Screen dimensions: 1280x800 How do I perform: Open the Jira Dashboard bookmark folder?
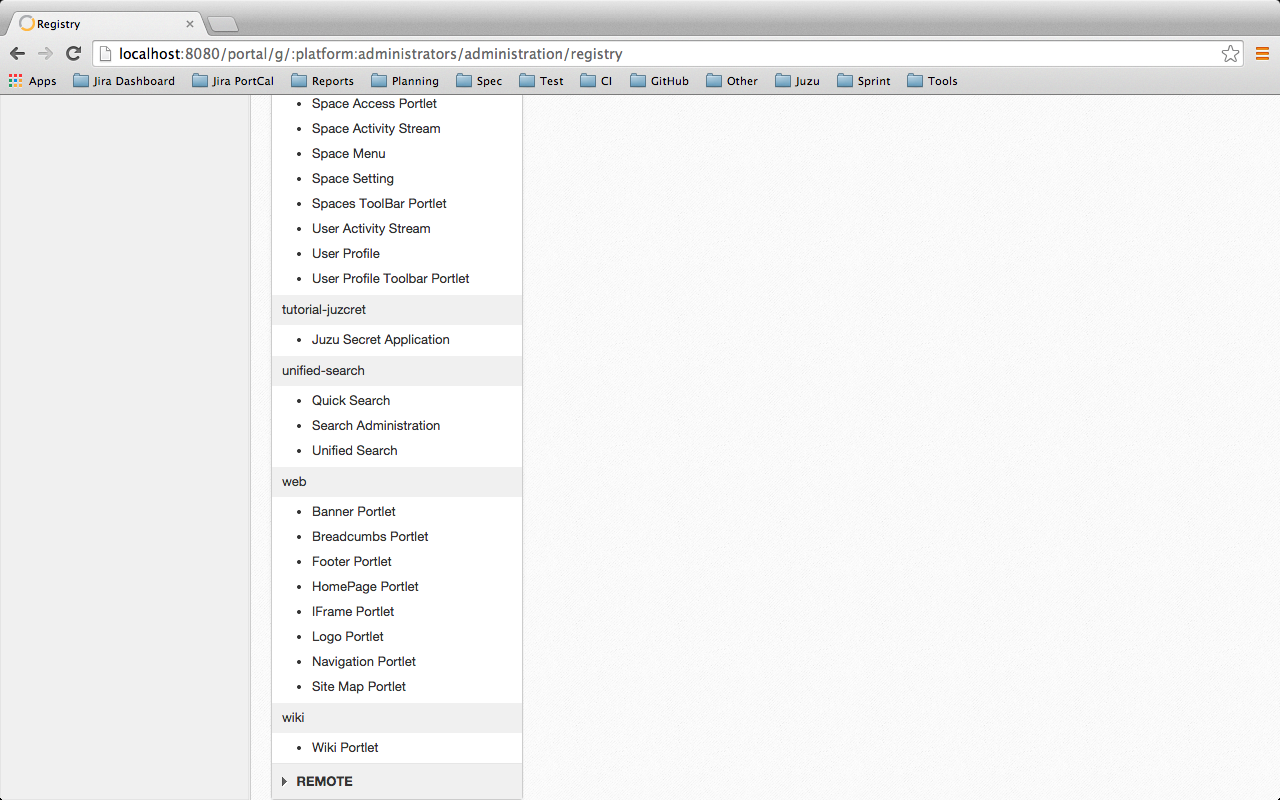pyautogui.click(x=124, y=81)
